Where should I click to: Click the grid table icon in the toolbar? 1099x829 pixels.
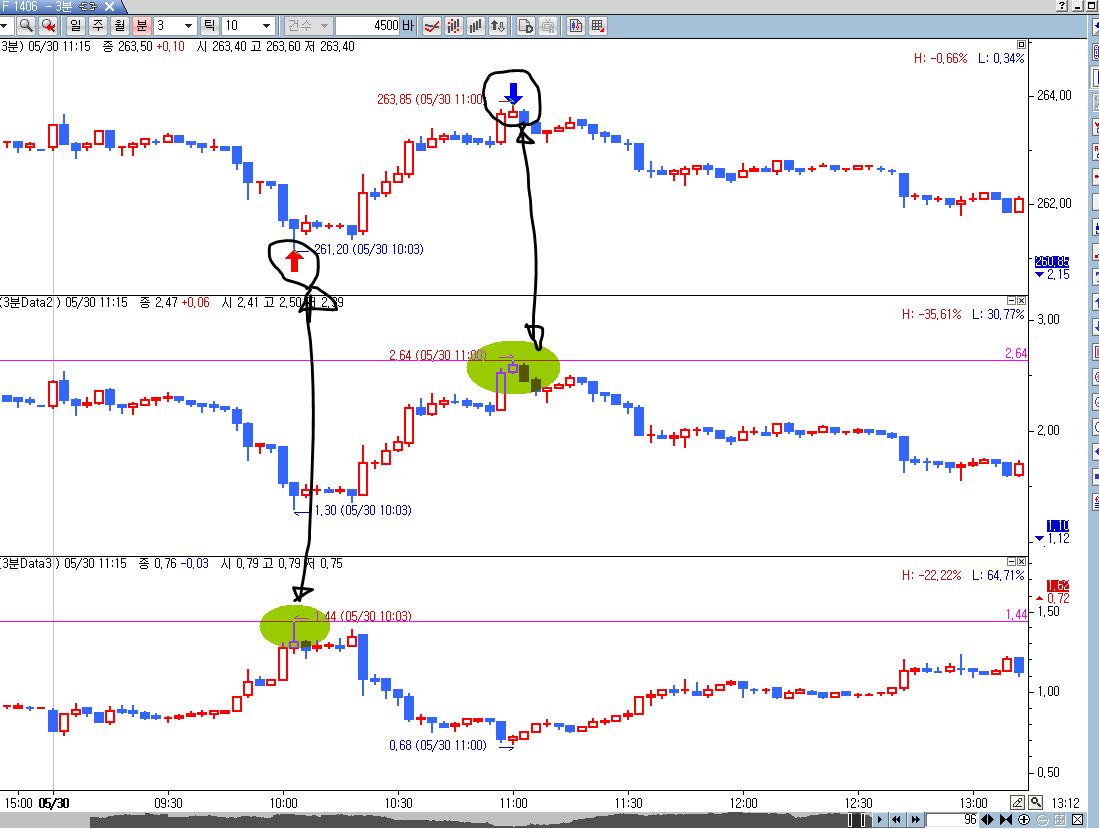pyautogui.click(x=597, y=26)
